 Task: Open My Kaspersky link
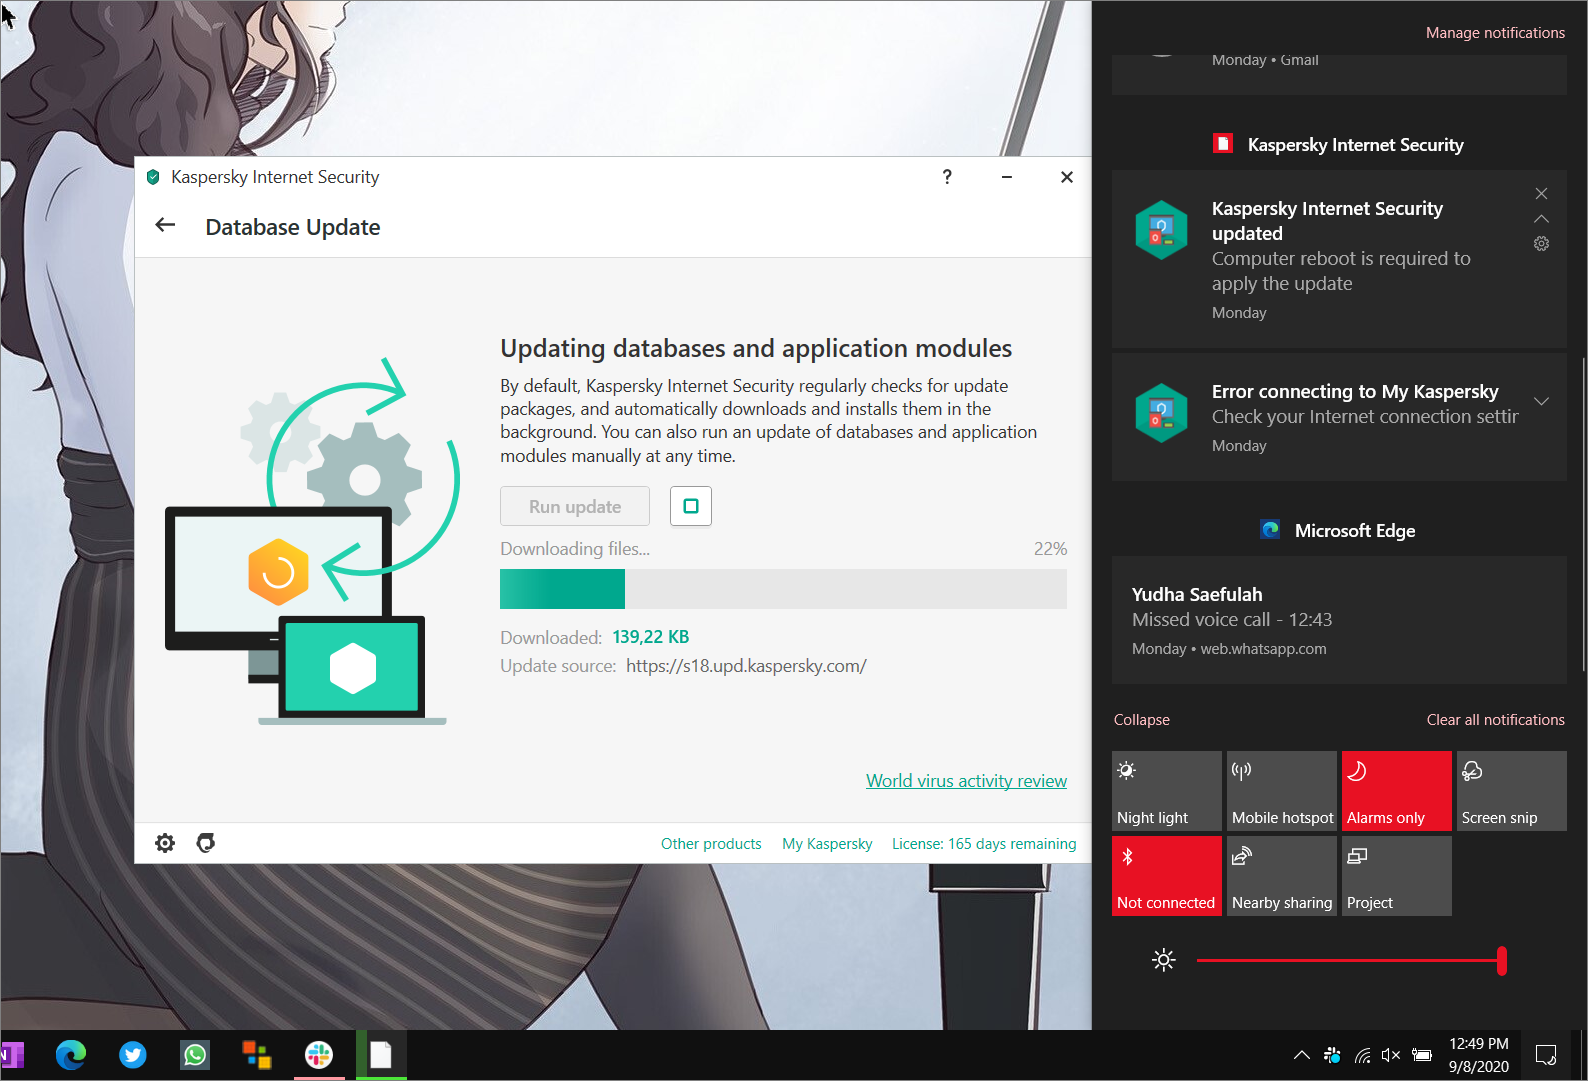tap(827, 844)
